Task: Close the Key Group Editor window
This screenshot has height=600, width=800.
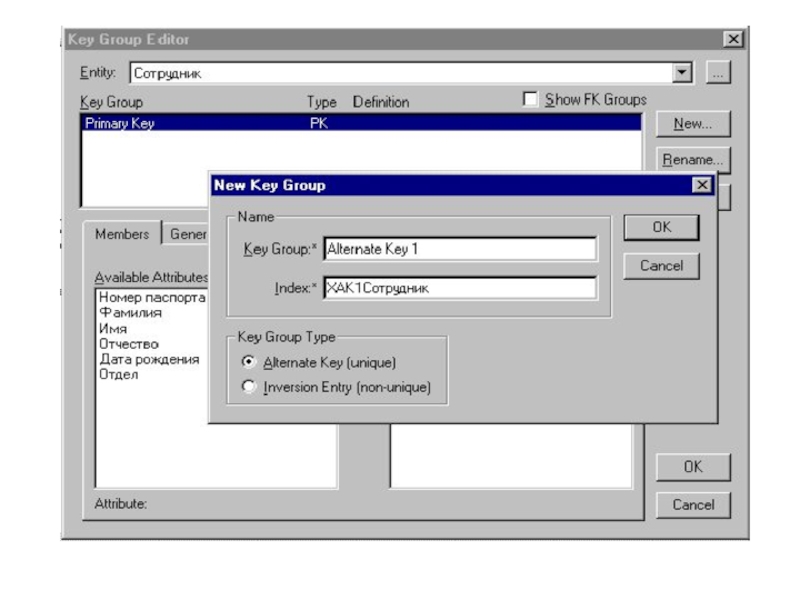Action: pos(734,39)
